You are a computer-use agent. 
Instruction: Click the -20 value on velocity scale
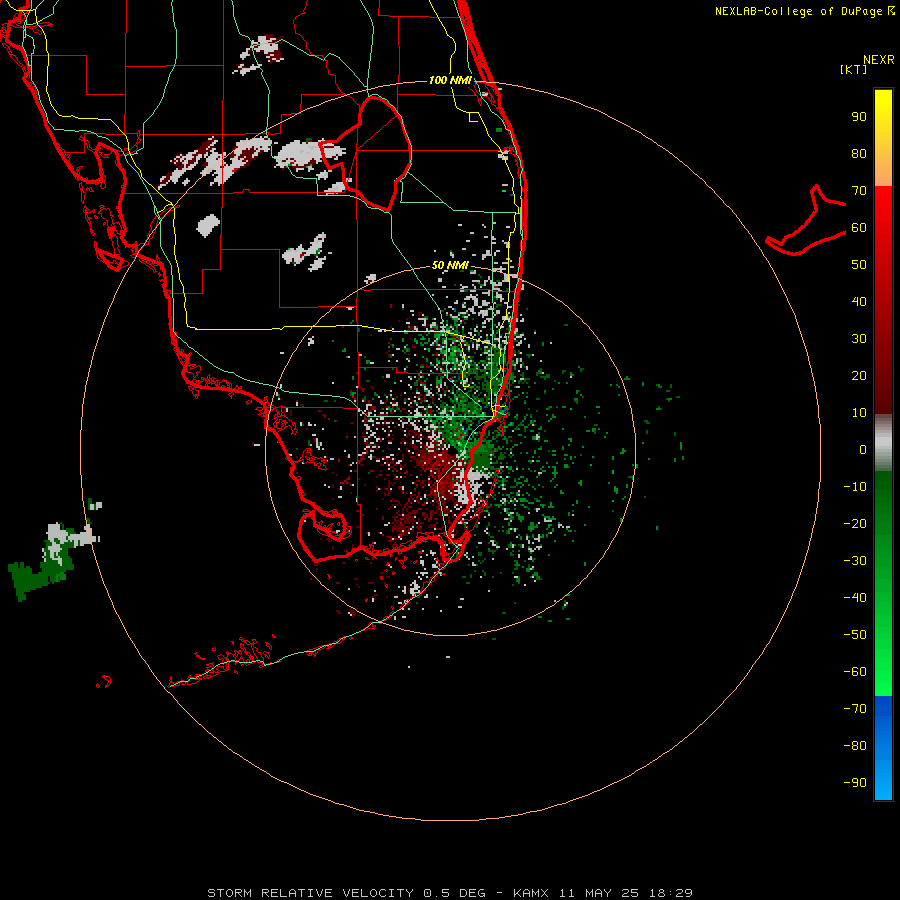coord(855,523)
